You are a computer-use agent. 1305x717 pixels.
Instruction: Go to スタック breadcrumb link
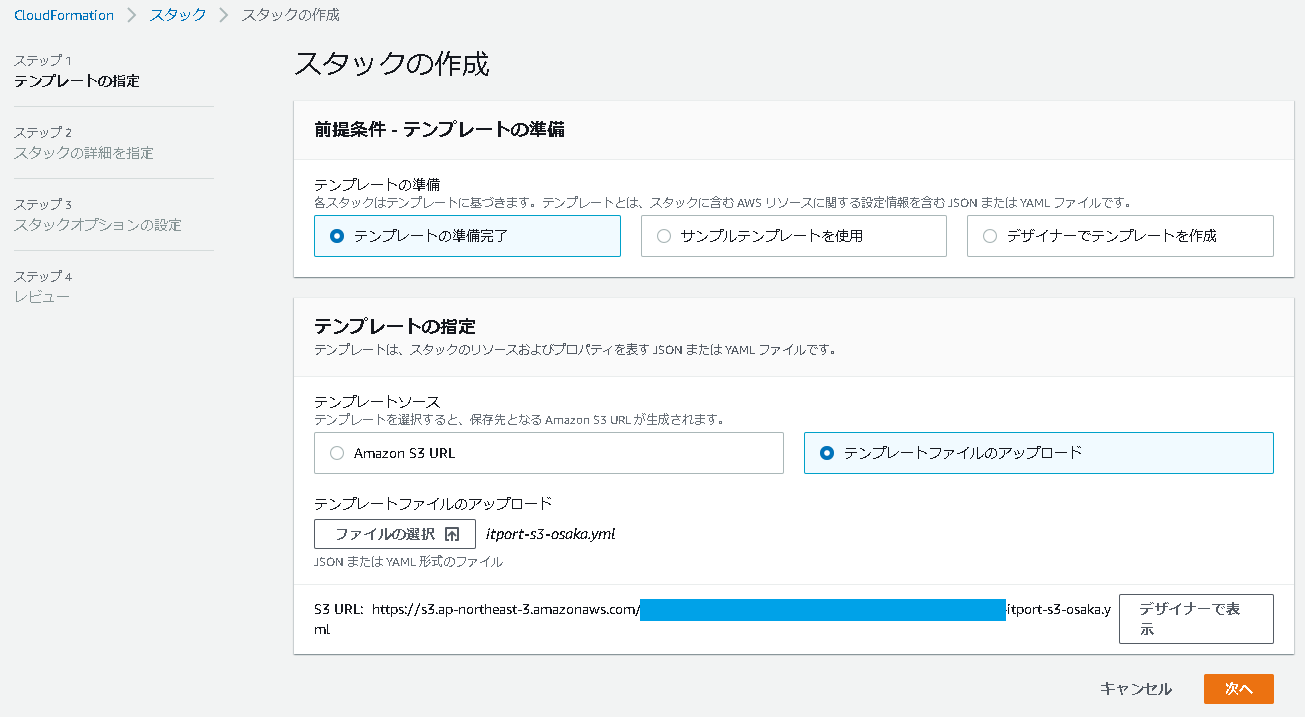coord(178,15)
